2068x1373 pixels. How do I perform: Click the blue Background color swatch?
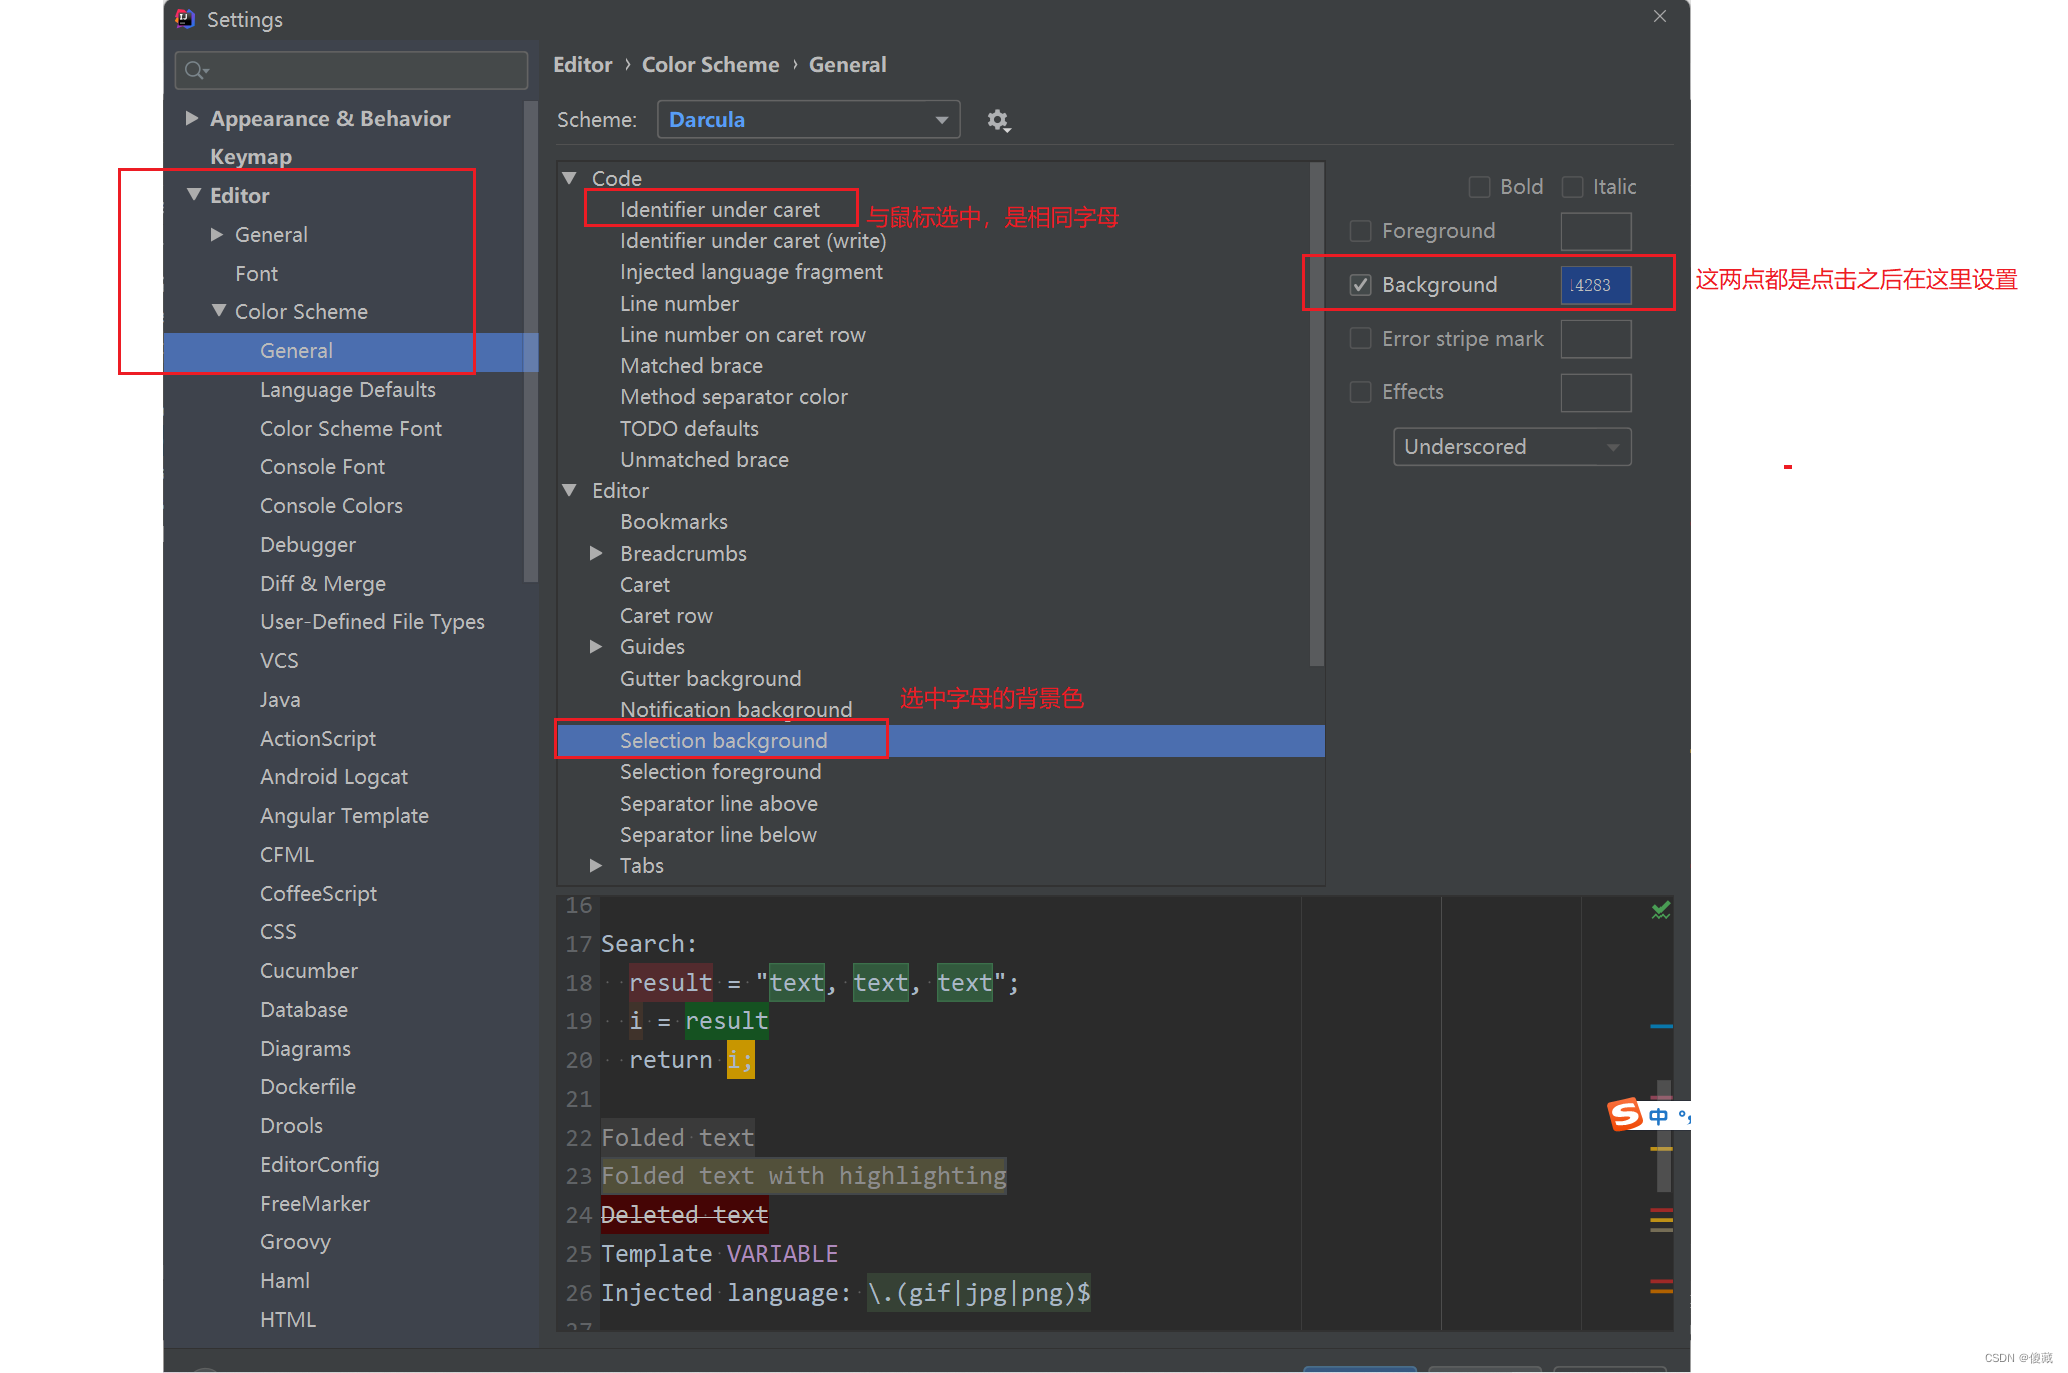click(x=1595, y=285)
